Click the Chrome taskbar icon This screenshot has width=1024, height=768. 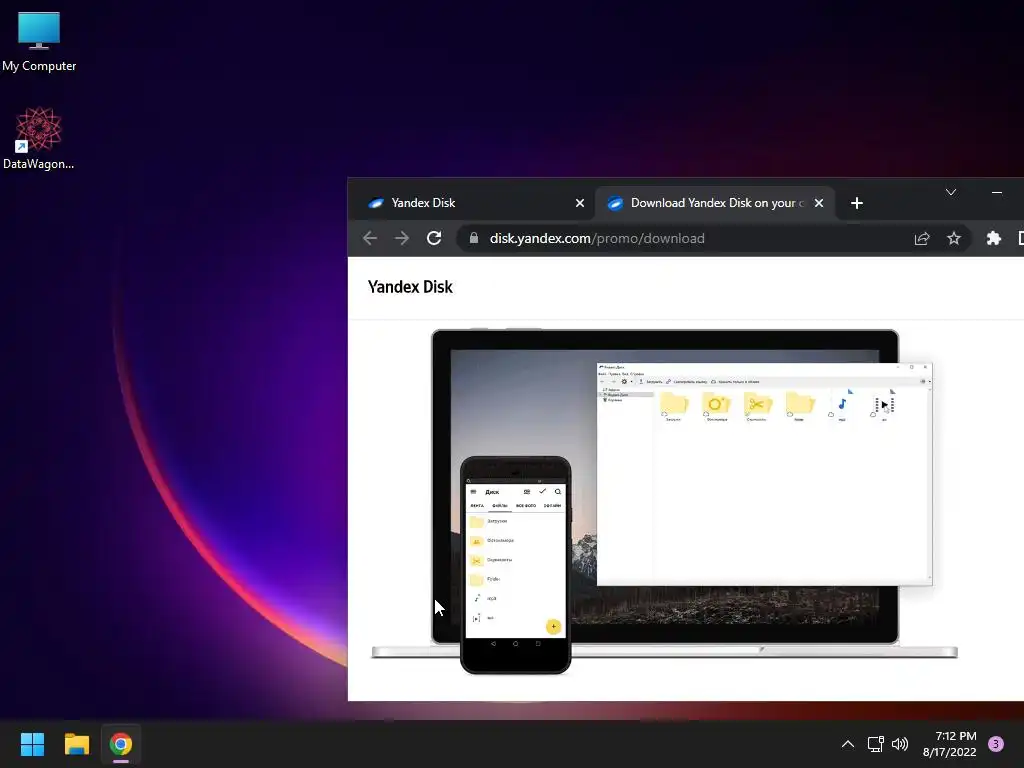coord(121,744)
